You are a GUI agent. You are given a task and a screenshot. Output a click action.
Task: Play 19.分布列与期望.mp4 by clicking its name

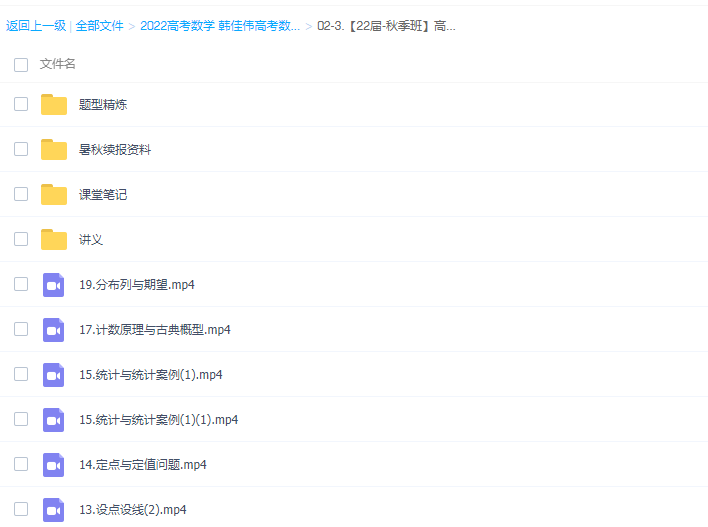click(136, 285)
